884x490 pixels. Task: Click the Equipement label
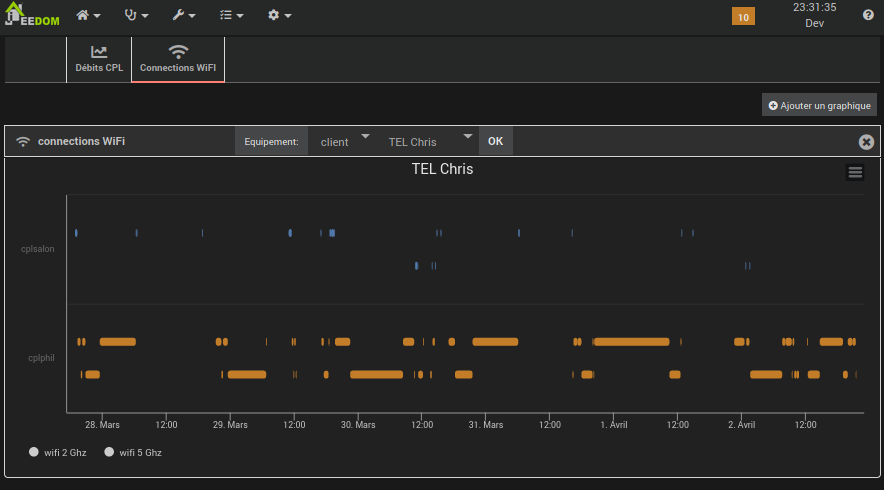pos(271,142)
